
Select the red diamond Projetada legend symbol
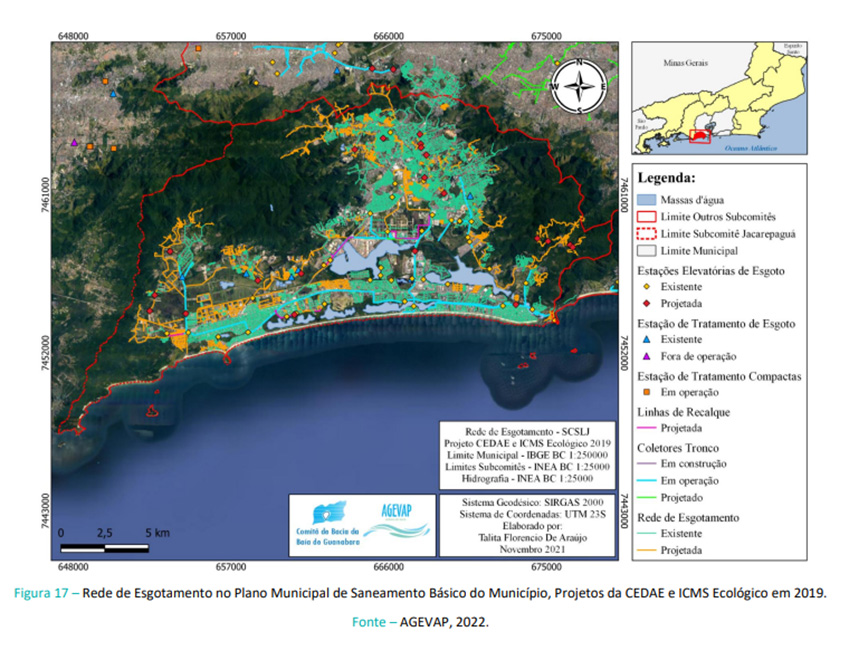(647, 304)
